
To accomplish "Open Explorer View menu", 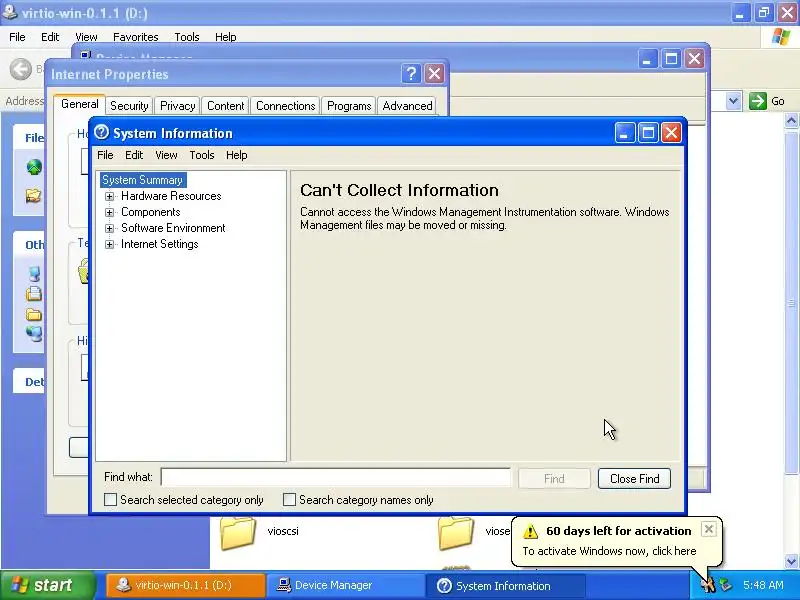I will pos(86,37).
